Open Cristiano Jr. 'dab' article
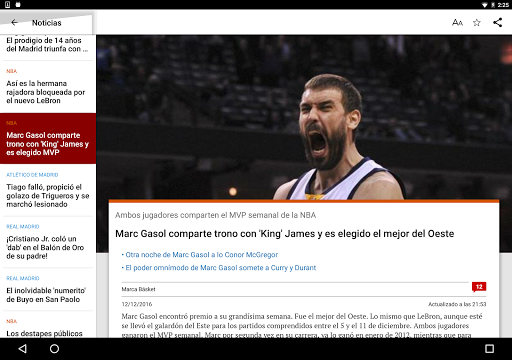 coord(48,242)
